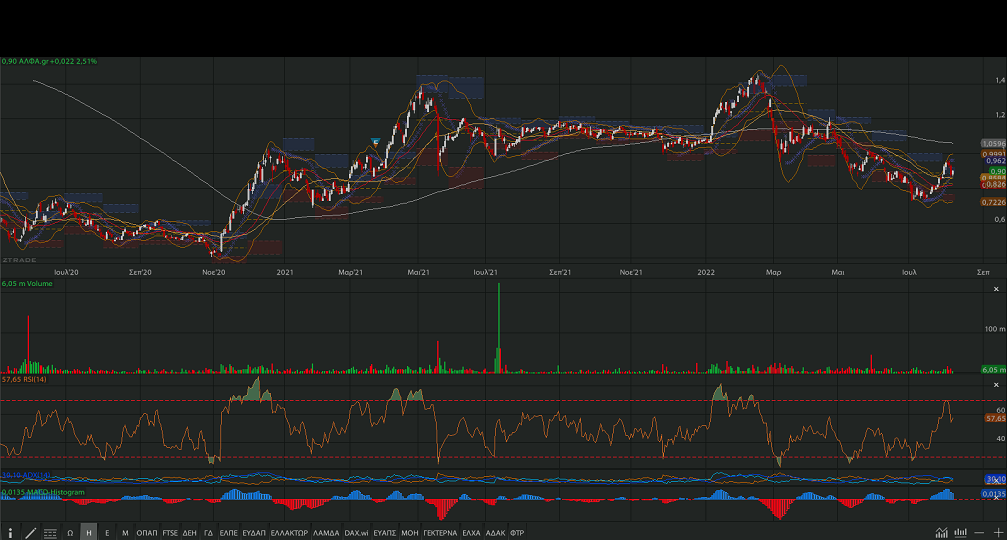This screenshot has width=1007, height=540.
Task: Close the RSI(14) panel
Action: (x=998, y=384)
